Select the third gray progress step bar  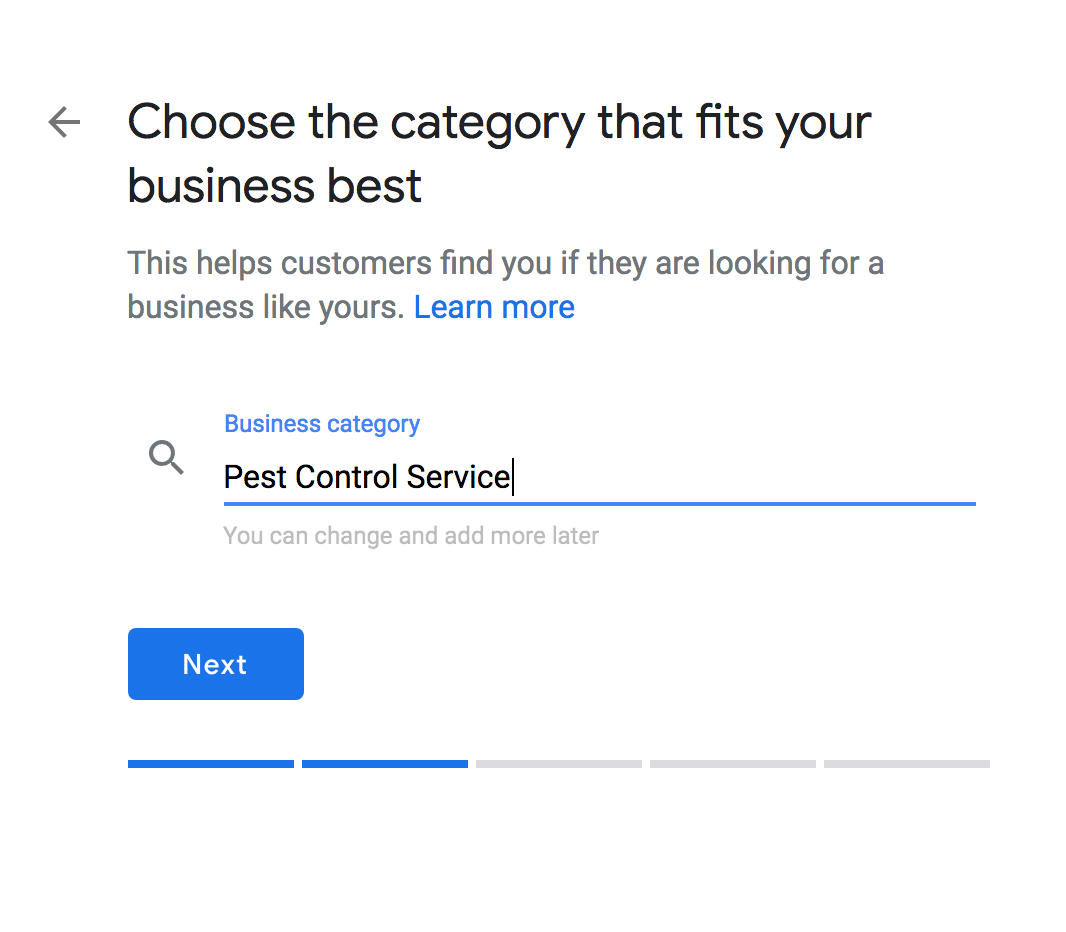559,764
